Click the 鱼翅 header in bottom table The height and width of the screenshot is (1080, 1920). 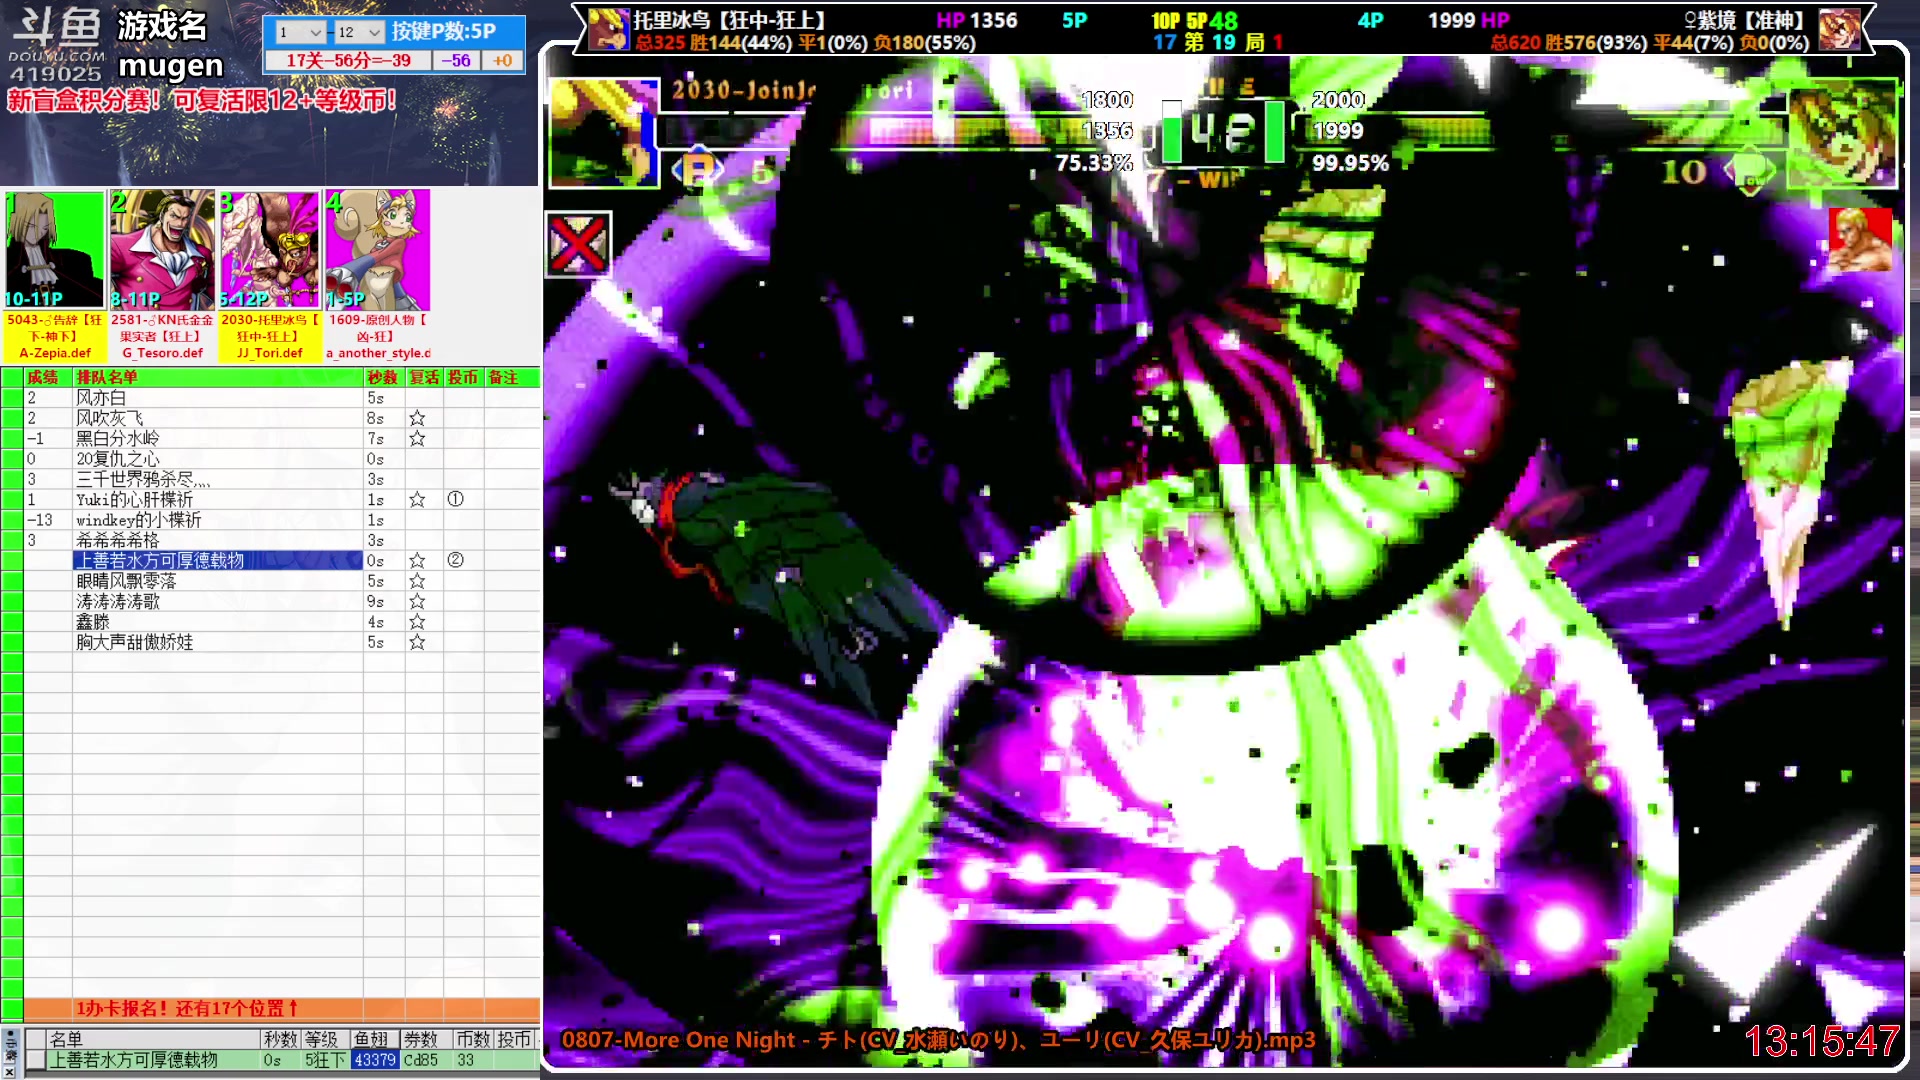[375, 1039]
